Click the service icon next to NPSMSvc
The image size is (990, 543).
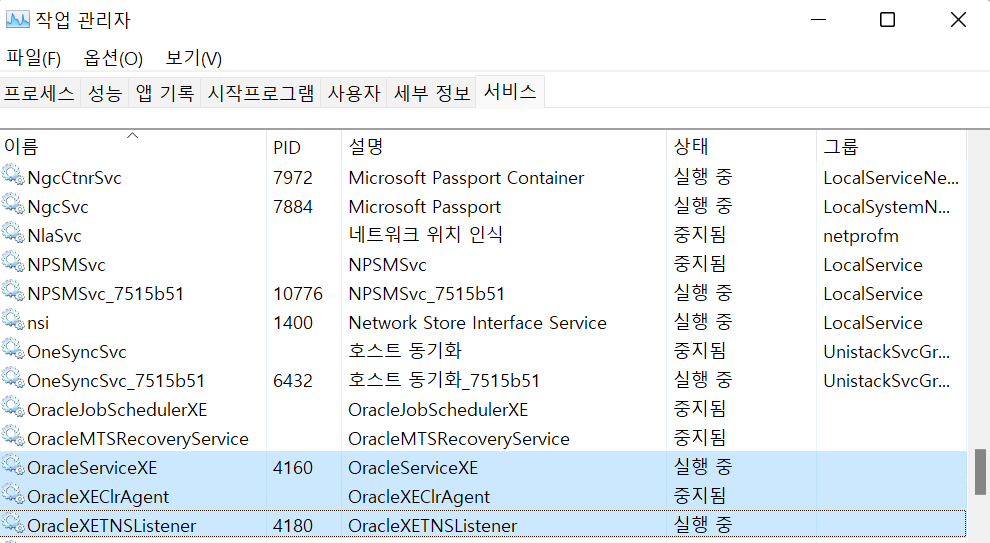click(x=13, y=261)
